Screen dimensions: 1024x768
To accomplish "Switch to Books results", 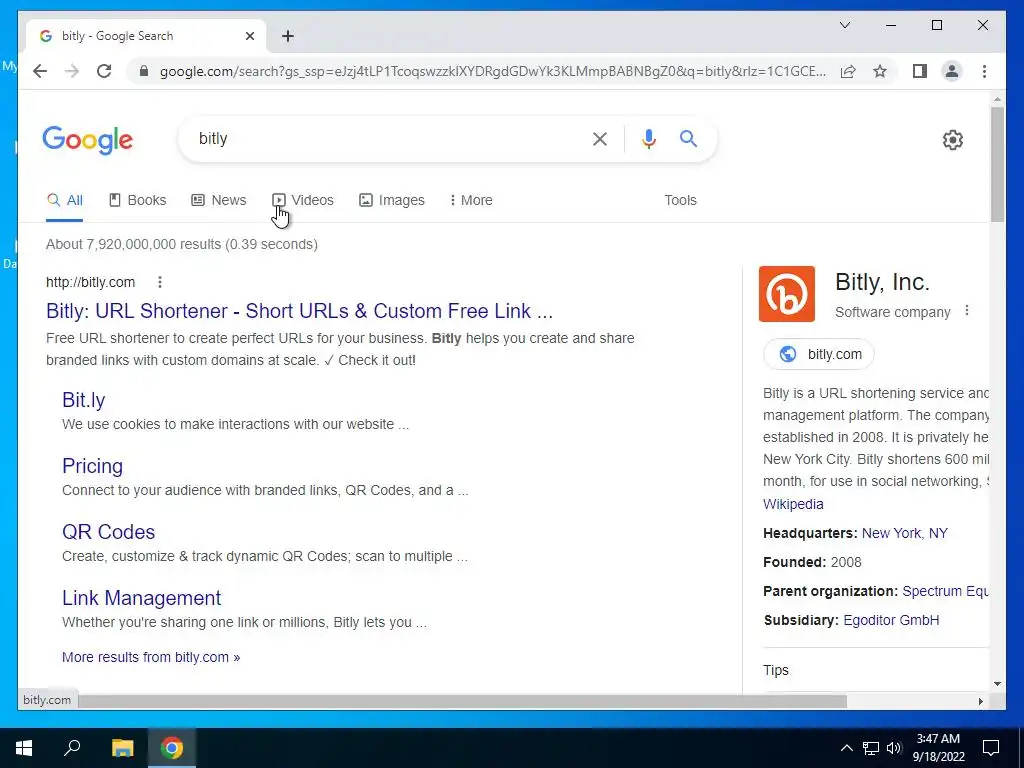I will click(x=137, y=200).
